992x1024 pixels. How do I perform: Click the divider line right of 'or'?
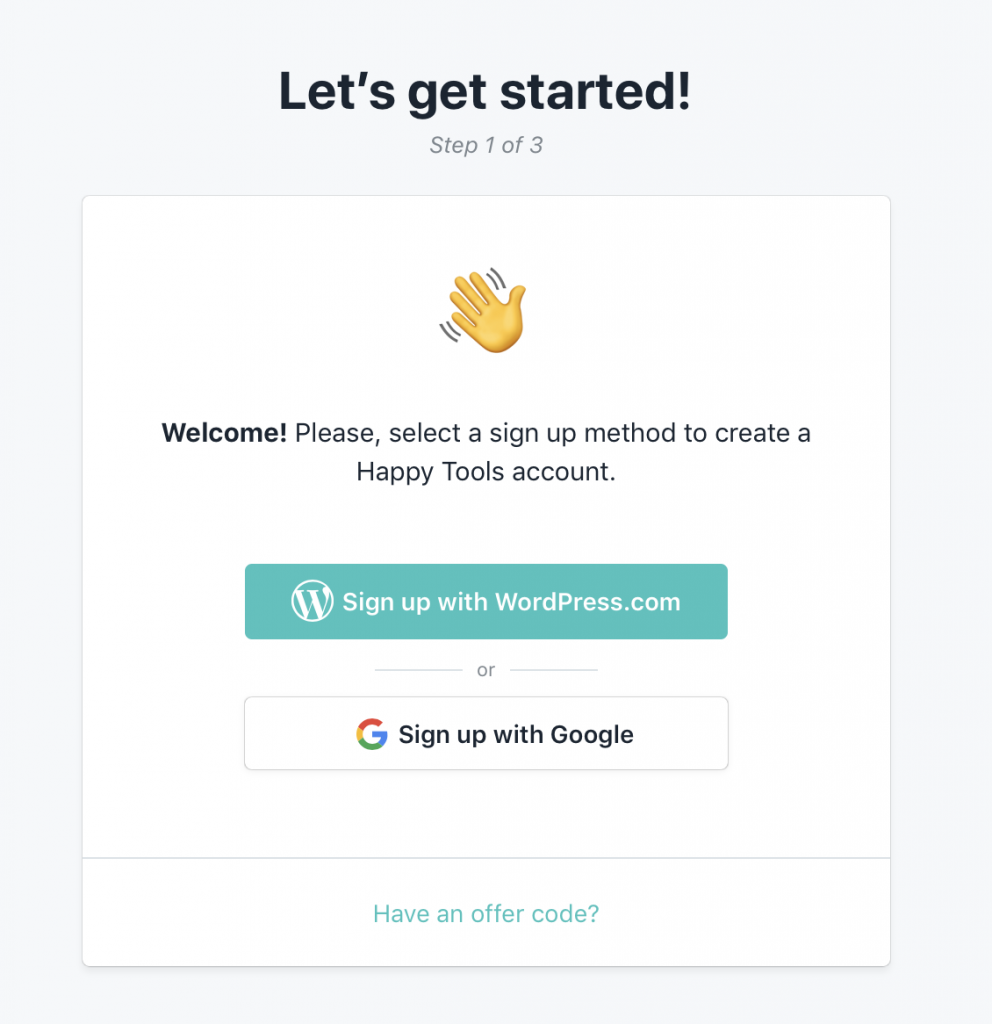(x=554, y=670)
